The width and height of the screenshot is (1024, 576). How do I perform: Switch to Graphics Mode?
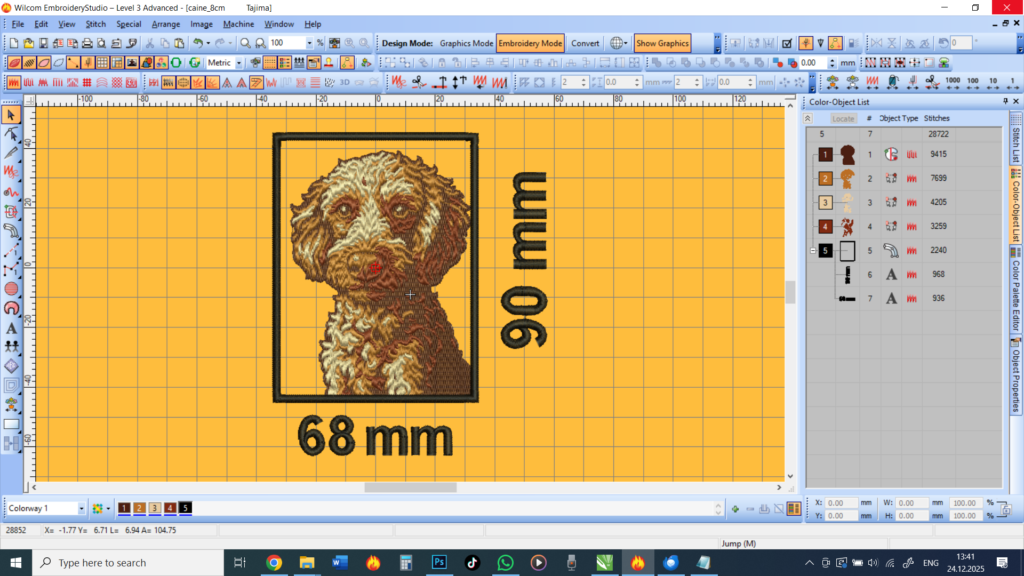466,43
